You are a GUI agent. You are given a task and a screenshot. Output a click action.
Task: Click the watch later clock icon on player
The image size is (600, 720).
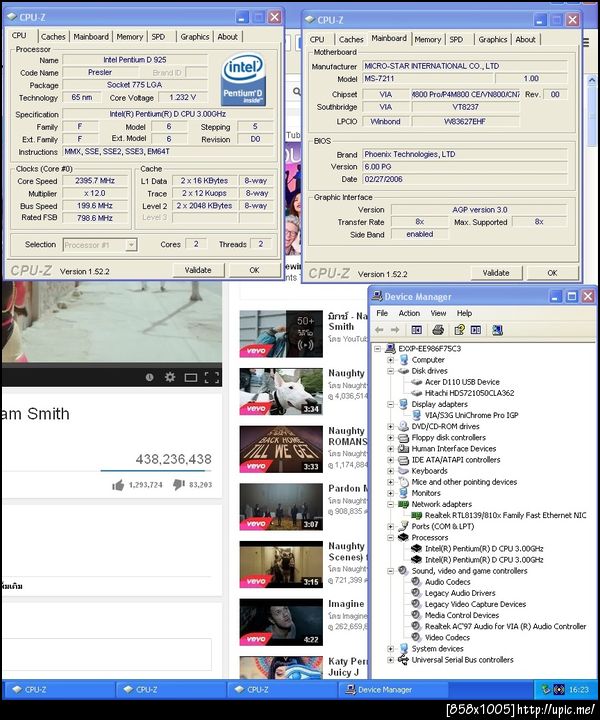tap(149, 377)
